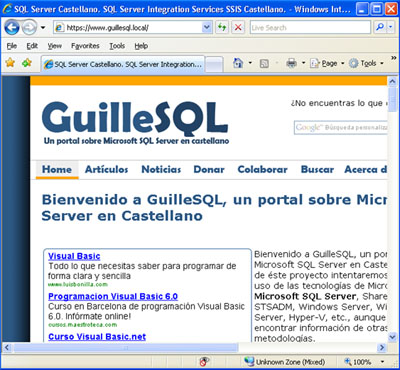Click the vertical scrollbar up arrow

pyautogui.click(x=392, y=81)
